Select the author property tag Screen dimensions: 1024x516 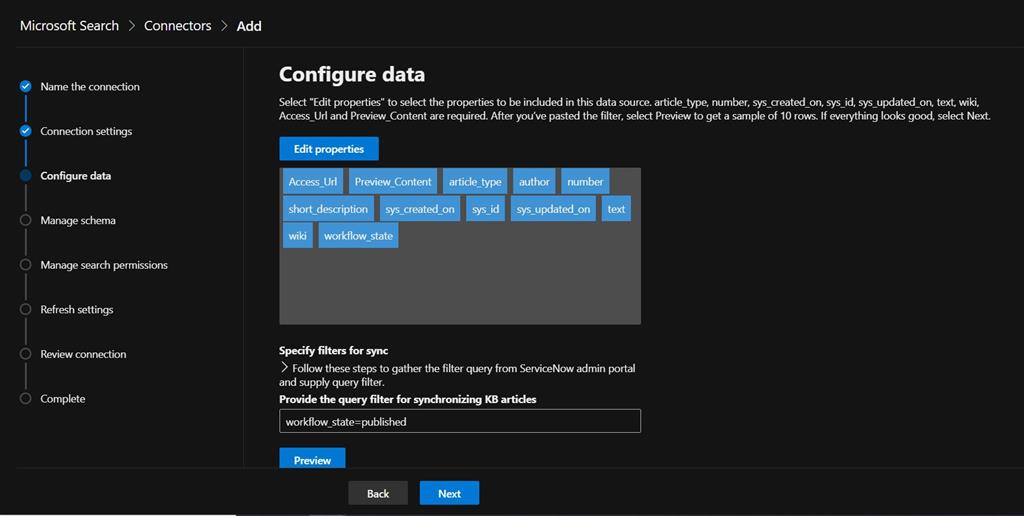click(534, 182)
